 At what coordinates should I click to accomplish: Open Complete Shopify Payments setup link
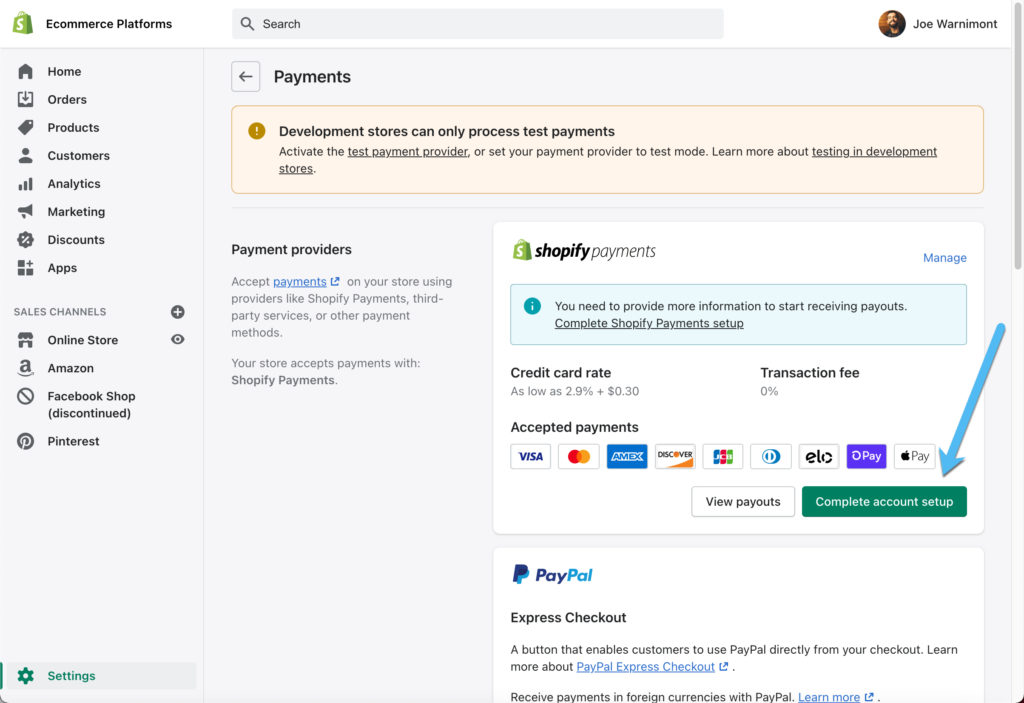pyautogui.click(x=648, y=323)
